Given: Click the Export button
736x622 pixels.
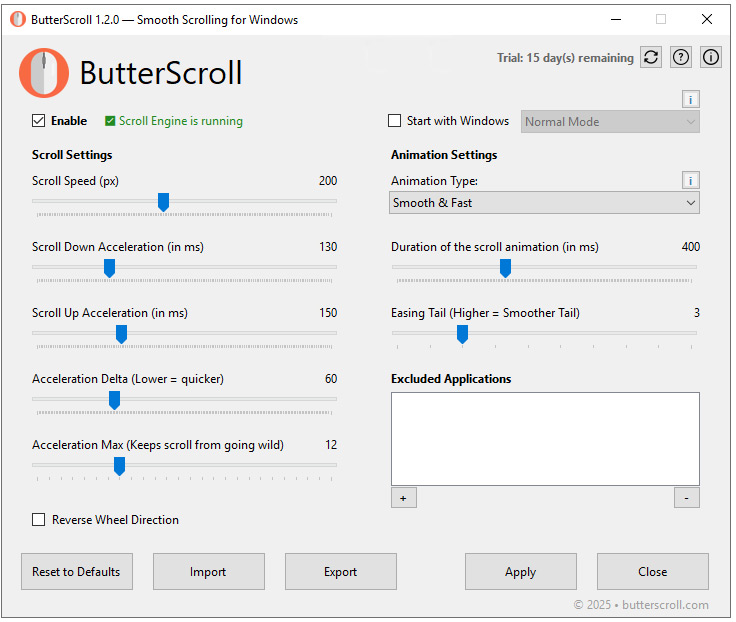Looking at the screenshot, I should [x=341, y=571].
